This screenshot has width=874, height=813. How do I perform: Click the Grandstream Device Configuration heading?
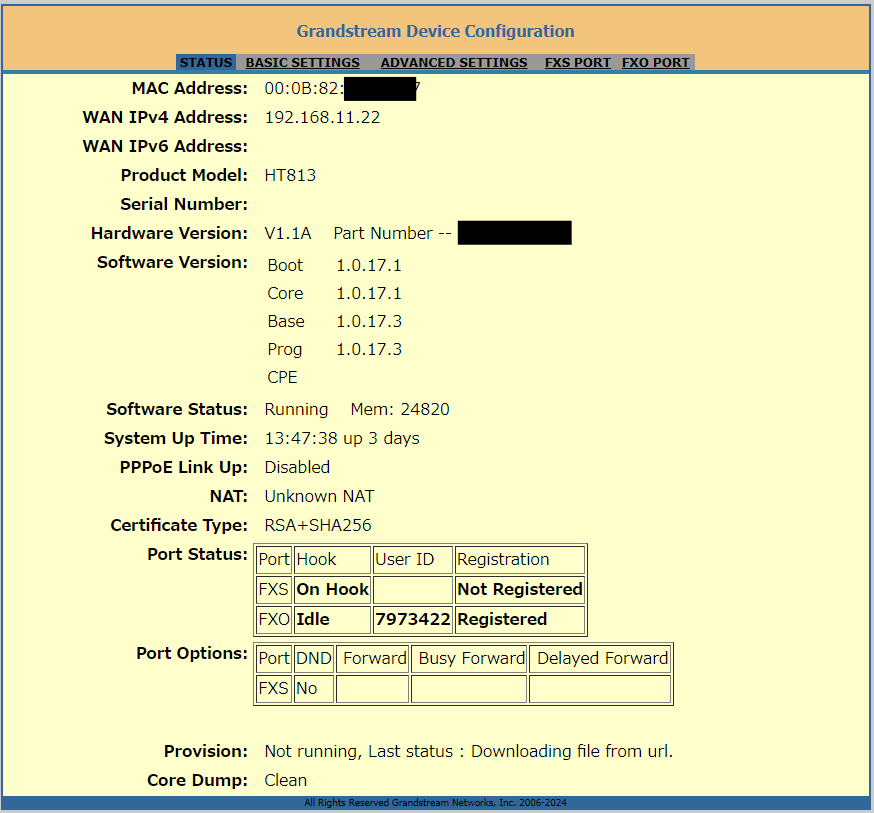435,31
